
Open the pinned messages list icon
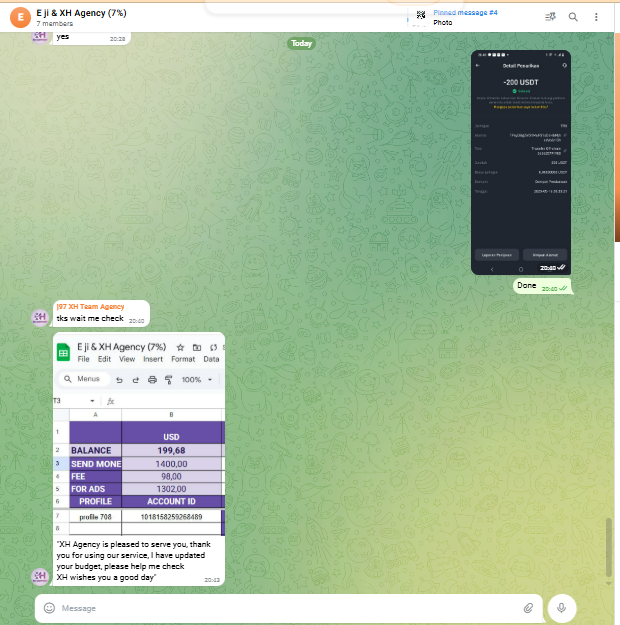(549, 17)
